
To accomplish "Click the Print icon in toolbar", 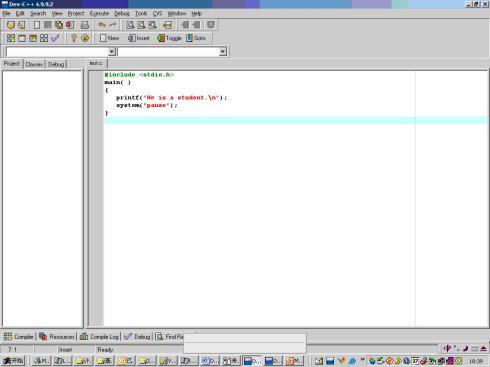I will coord(85,25).
